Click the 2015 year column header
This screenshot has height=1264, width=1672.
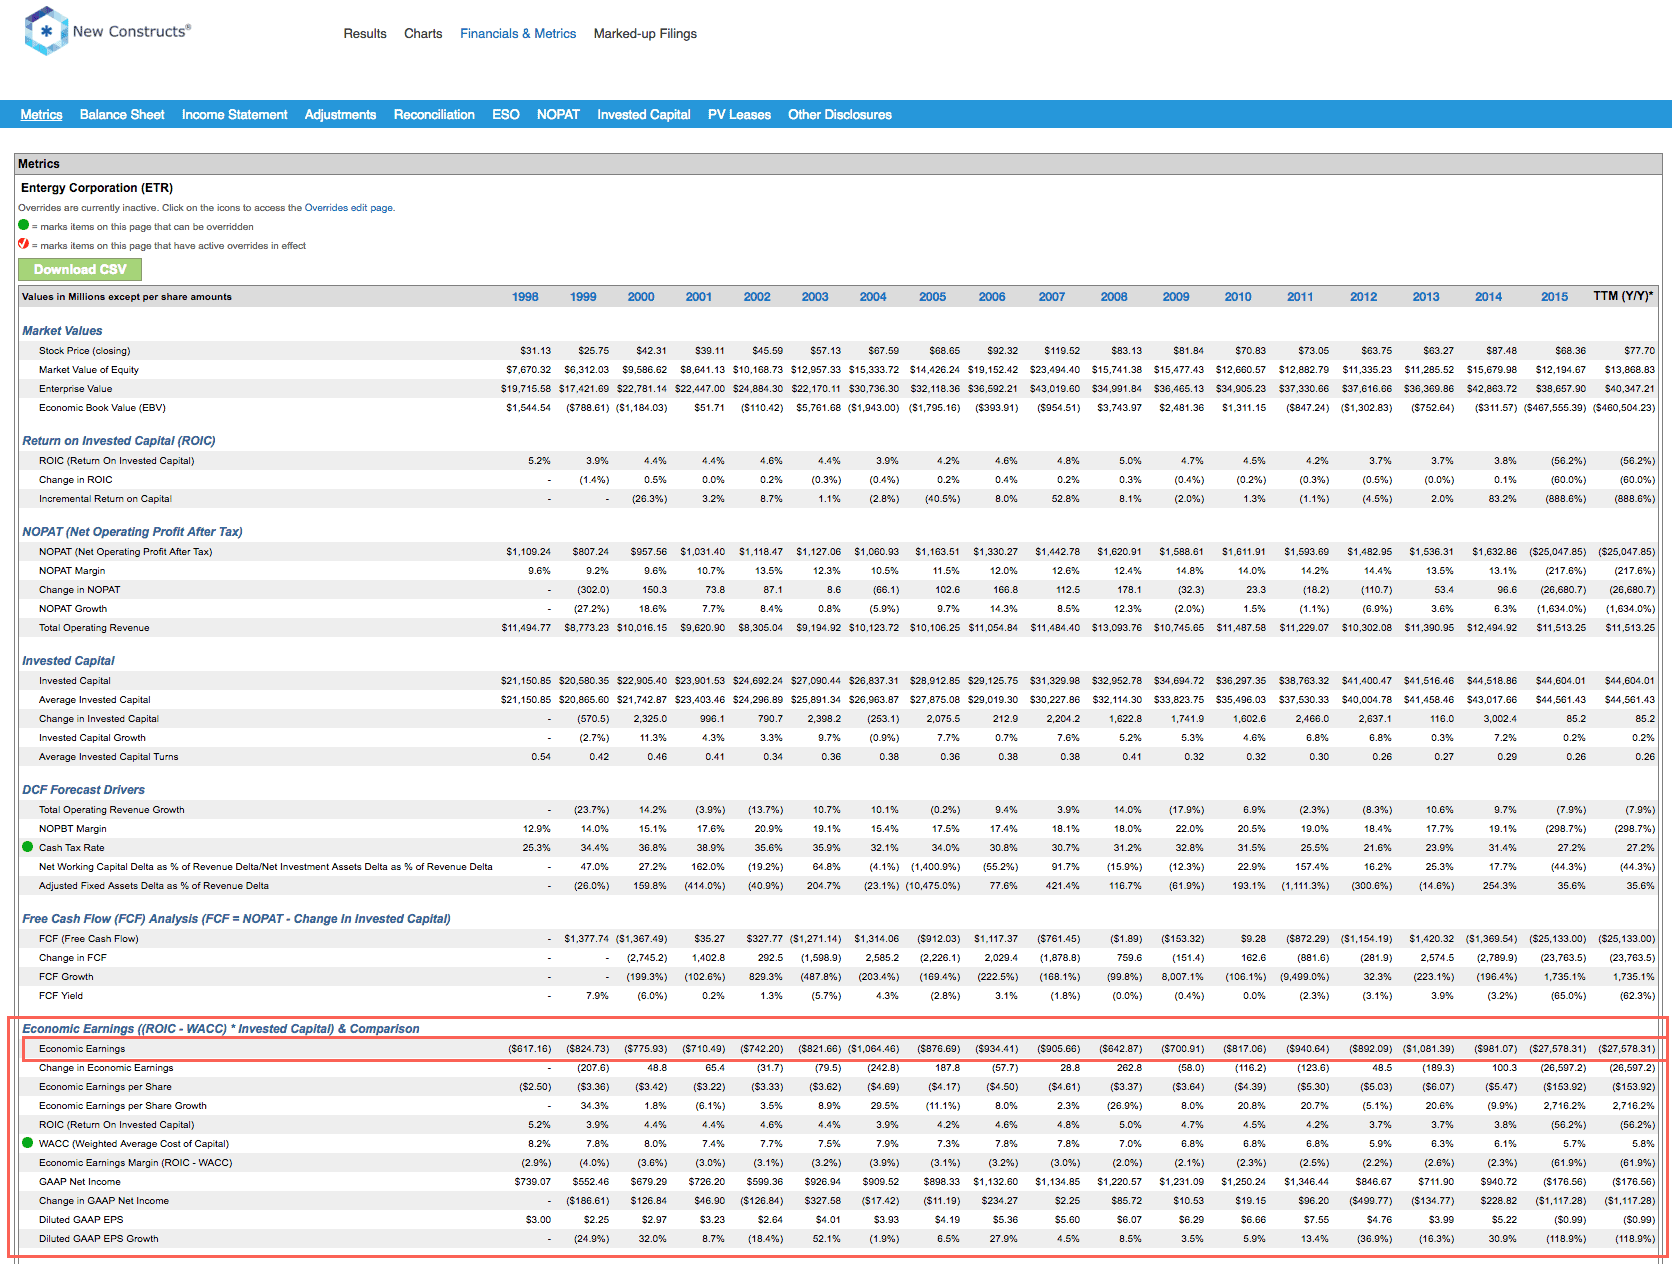point(1554,297)
